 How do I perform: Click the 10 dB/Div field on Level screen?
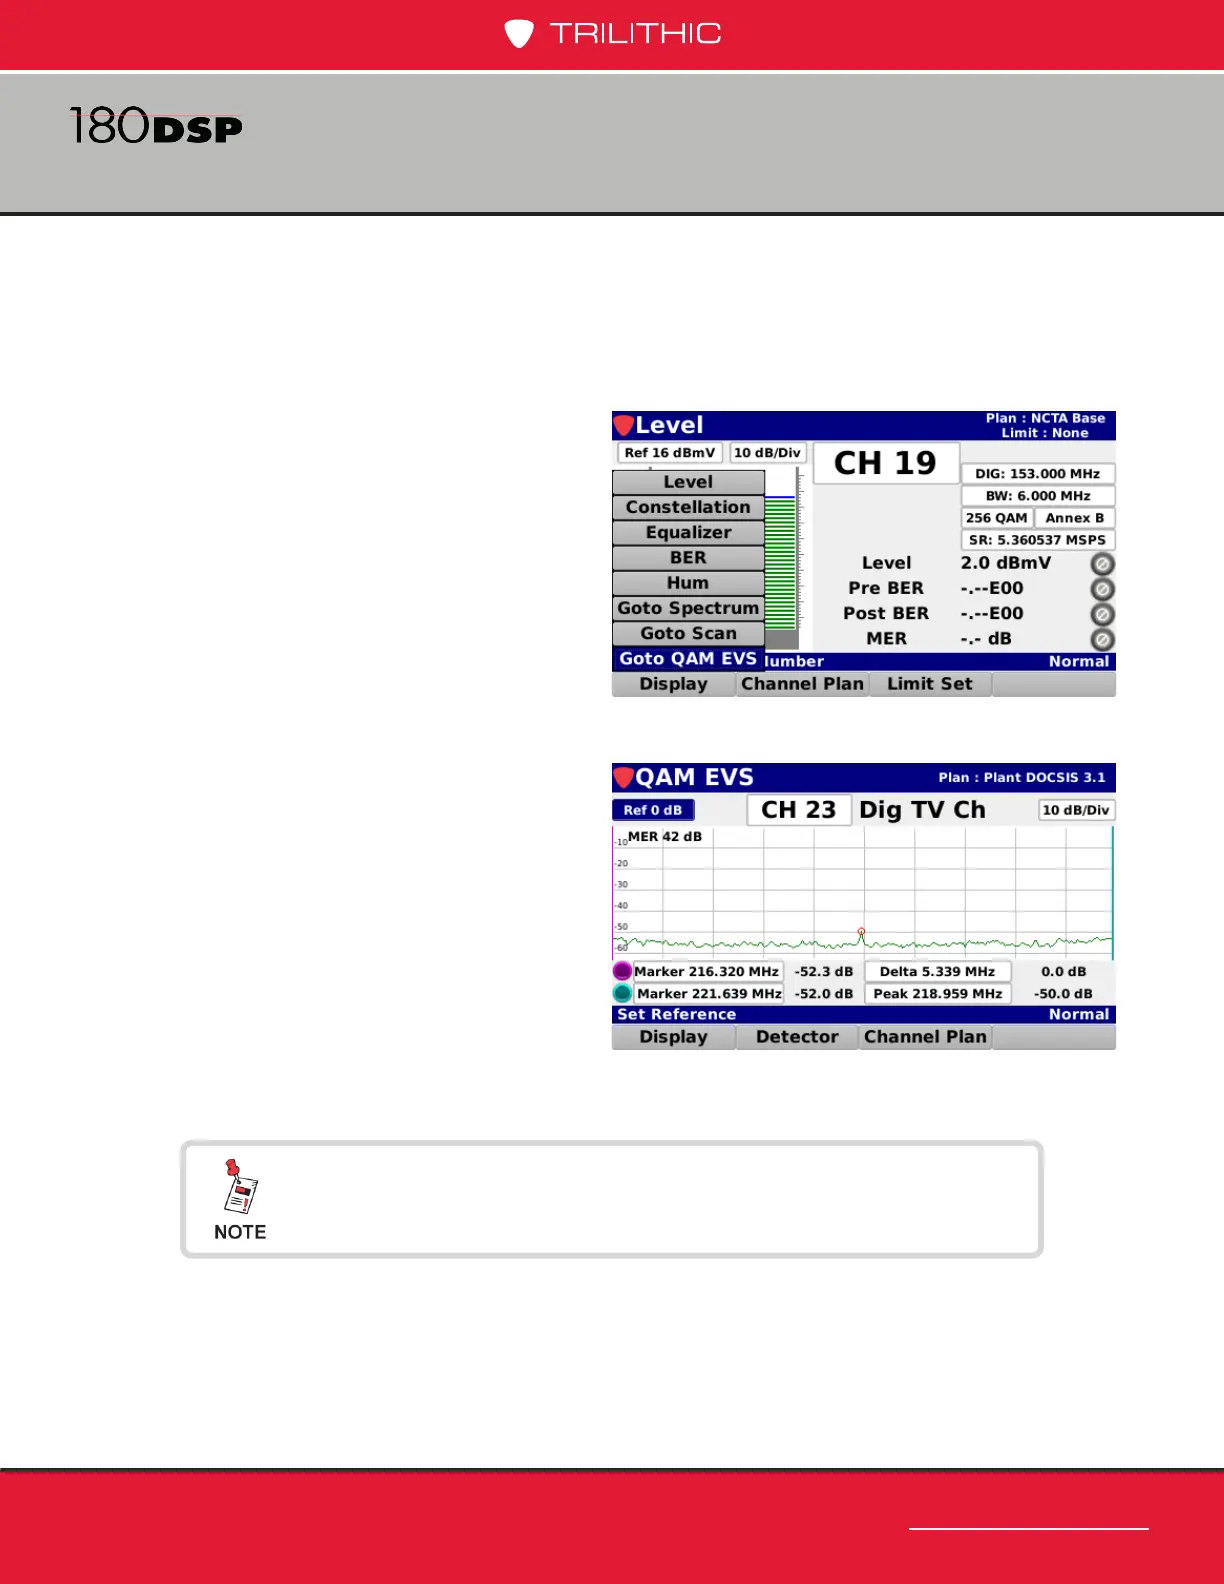pyautogui.click(x=767, y=453)
